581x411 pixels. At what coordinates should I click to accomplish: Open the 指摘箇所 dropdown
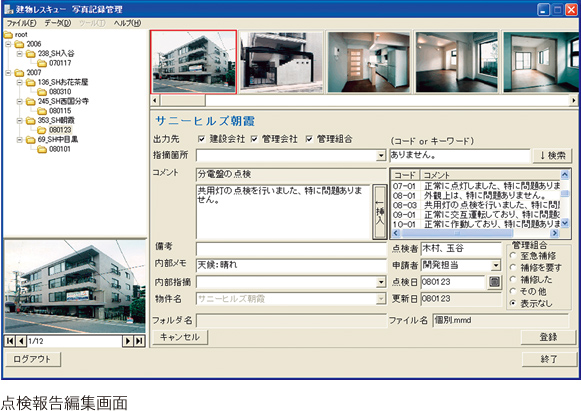pyautogui.click(x=381, y=155)
